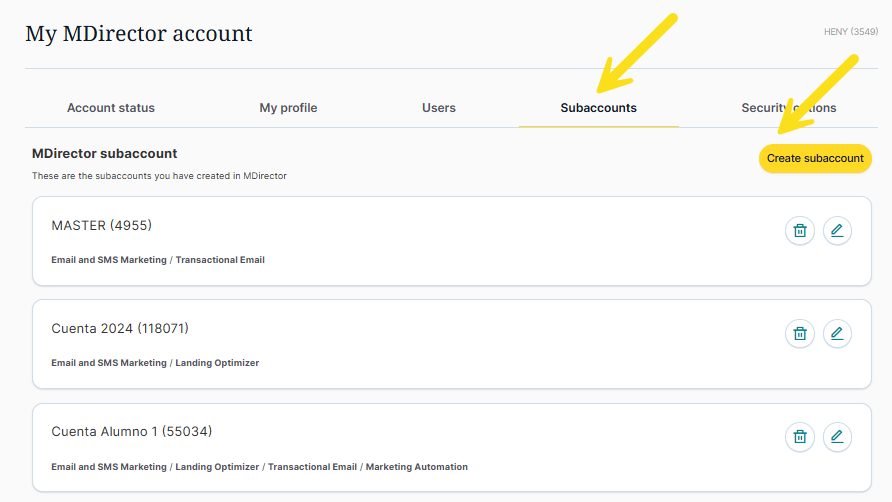Click trash icon for Cuenta 2024
The width and height of the screenshot is (892, 502).
coord(800,334)
